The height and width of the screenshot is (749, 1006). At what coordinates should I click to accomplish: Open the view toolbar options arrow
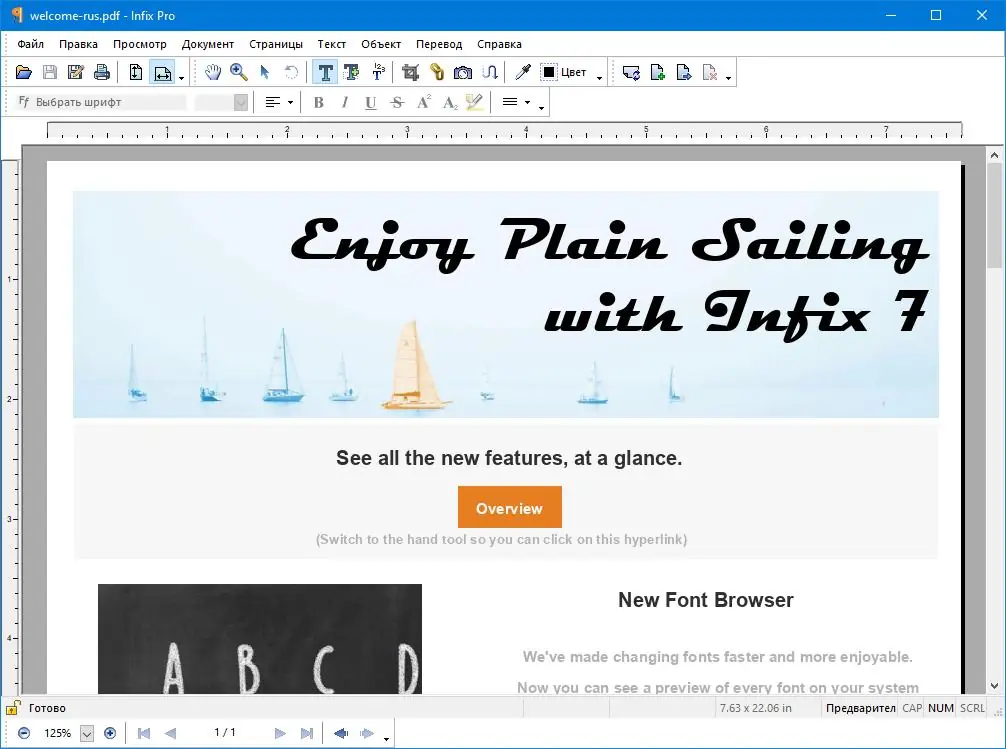182,78
